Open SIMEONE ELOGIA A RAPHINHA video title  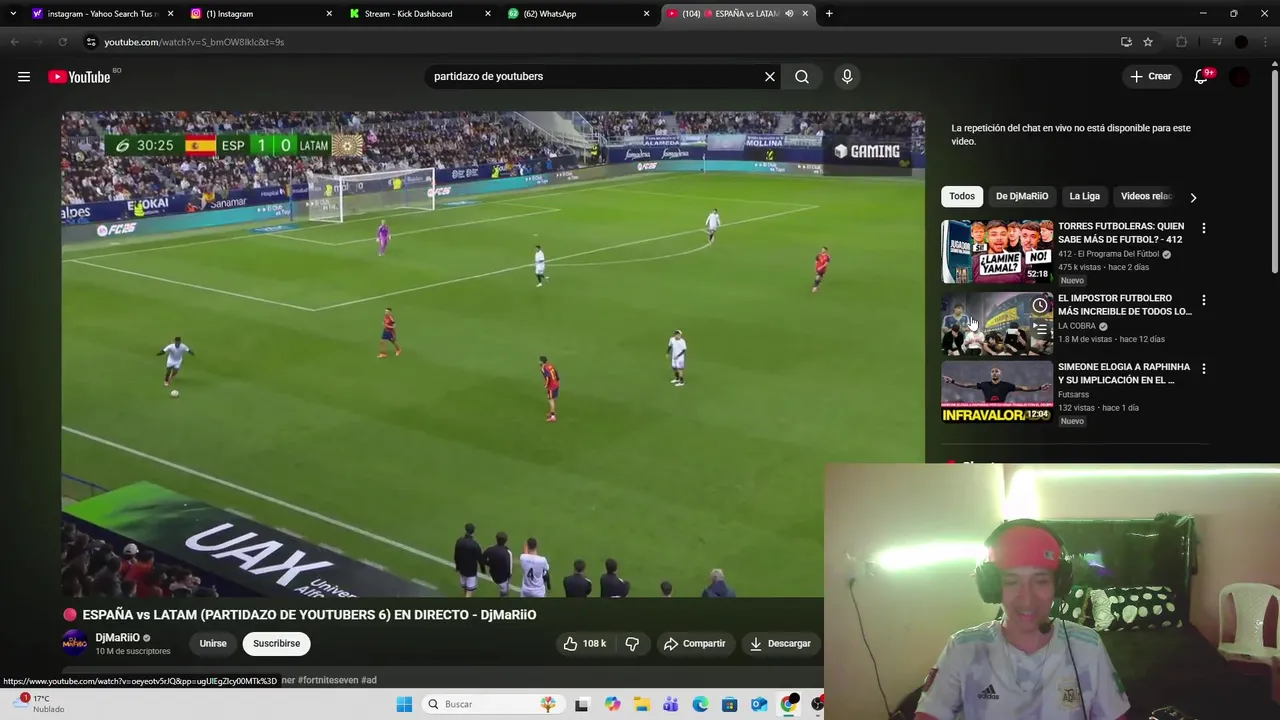(1124, 374)
